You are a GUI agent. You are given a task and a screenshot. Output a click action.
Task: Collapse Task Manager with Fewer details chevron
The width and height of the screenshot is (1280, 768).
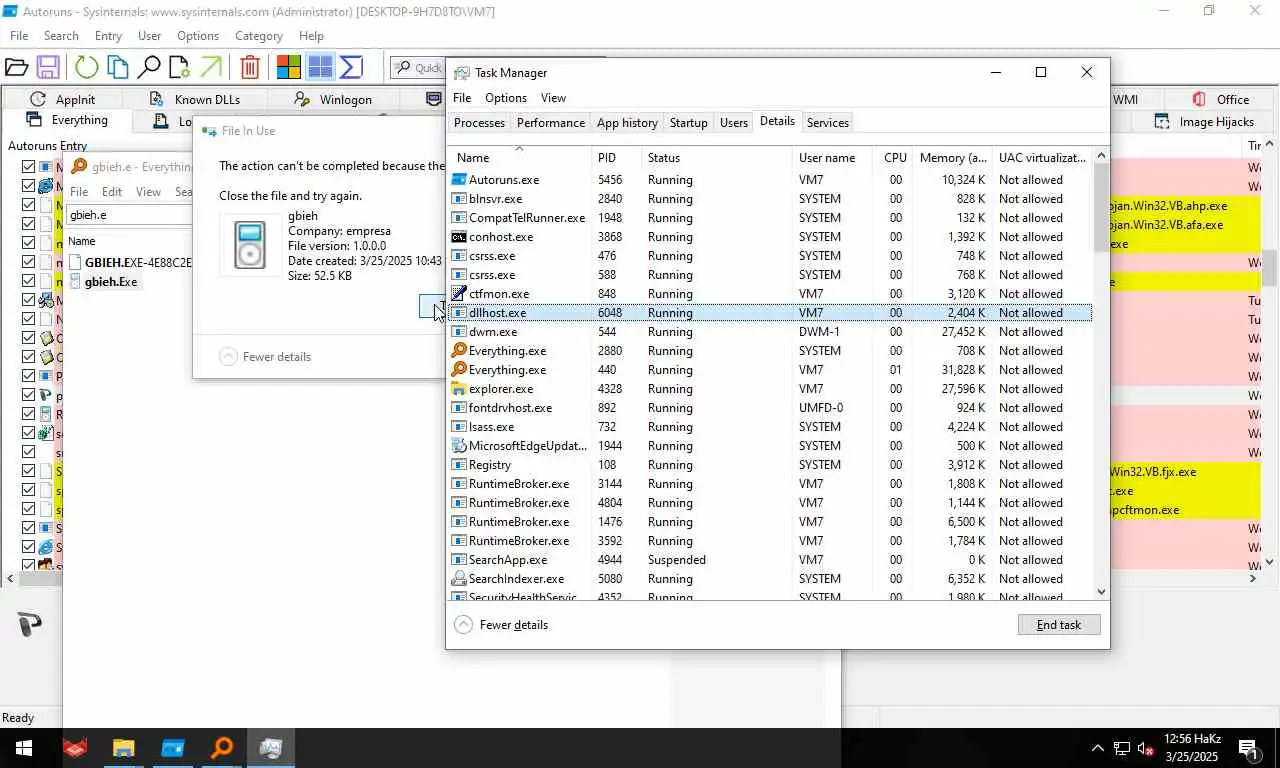click(462, 625)
